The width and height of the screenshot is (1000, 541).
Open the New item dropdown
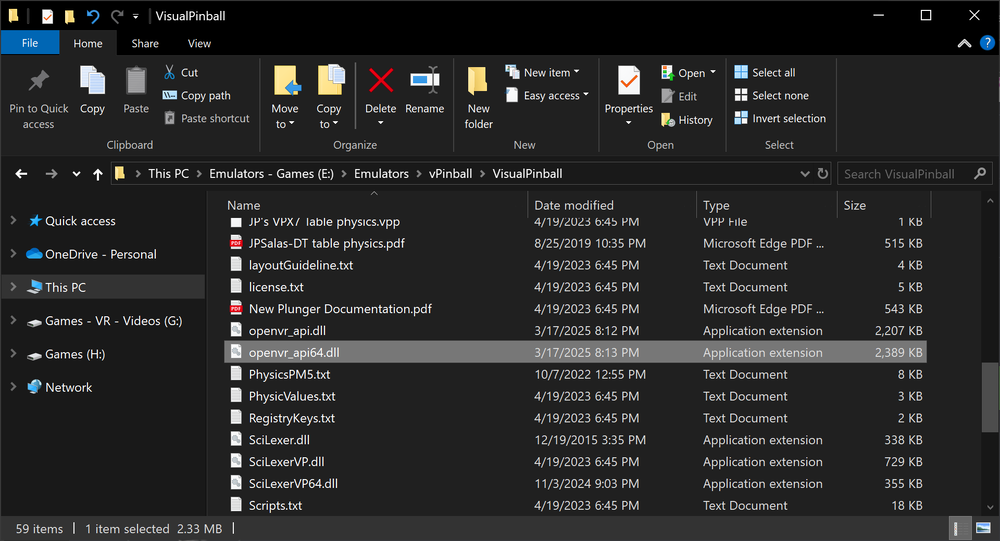542,73
